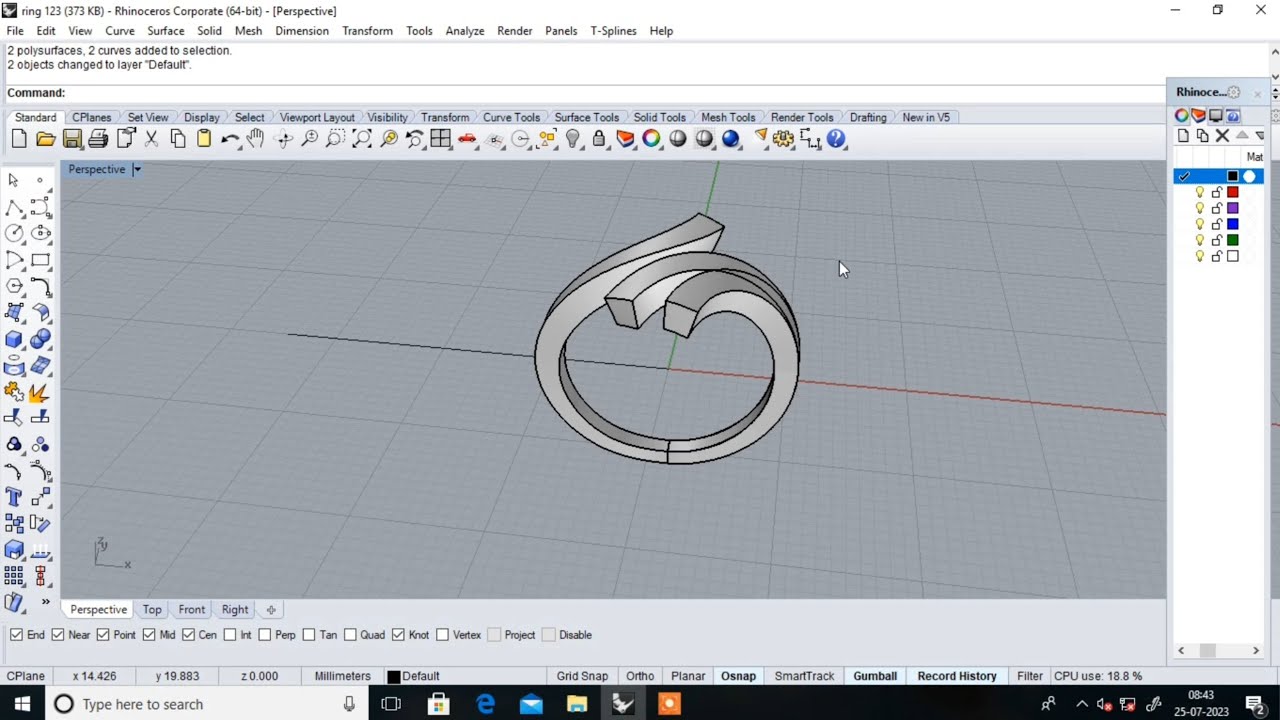Toggle the Point osnap checkbox
This screenshot has height=720, width=1280.
pyautogui.click(x=103, y=635)
